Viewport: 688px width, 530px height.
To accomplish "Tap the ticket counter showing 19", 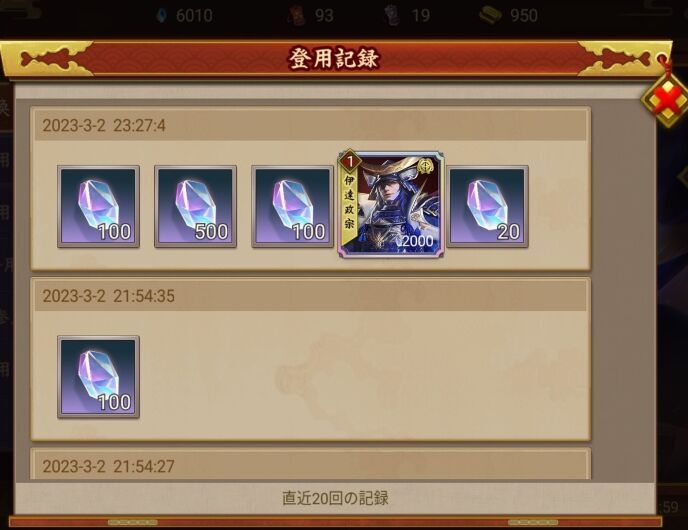I will click(407, 16).
